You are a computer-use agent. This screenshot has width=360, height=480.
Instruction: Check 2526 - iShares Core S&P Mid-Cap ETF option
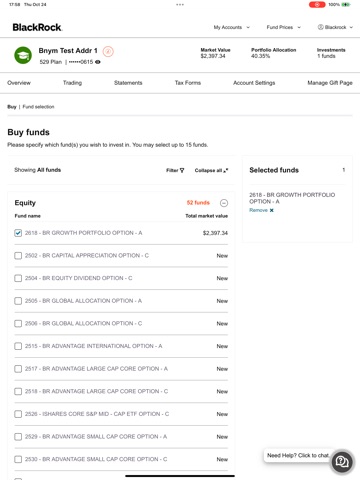(x=18, y=414)
